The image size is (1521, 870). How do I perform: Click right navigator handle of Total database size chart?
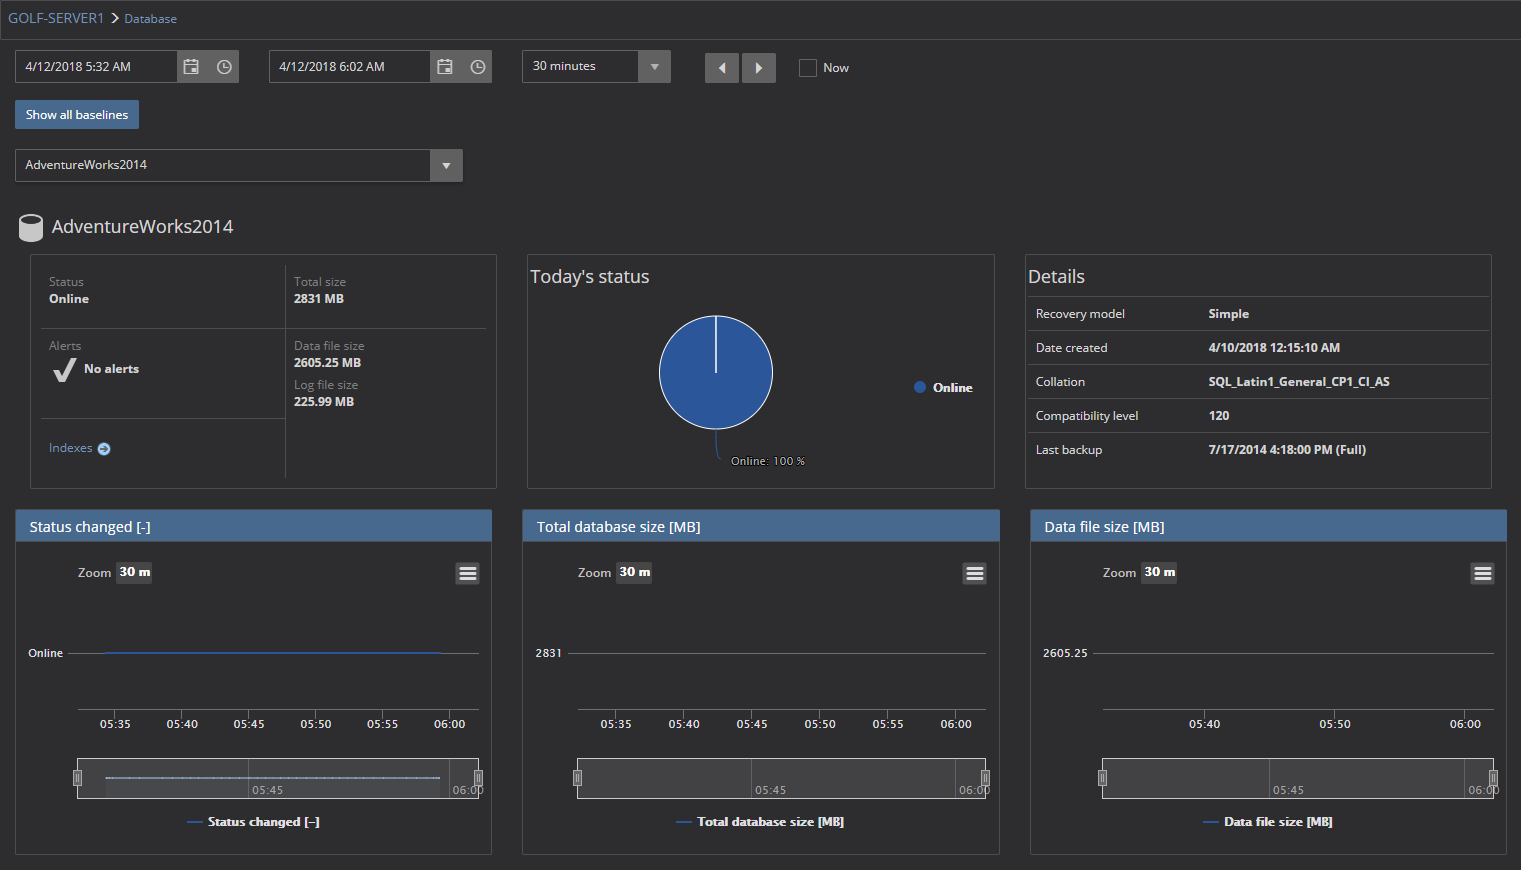pyautogui.click(x=985, y=778)
